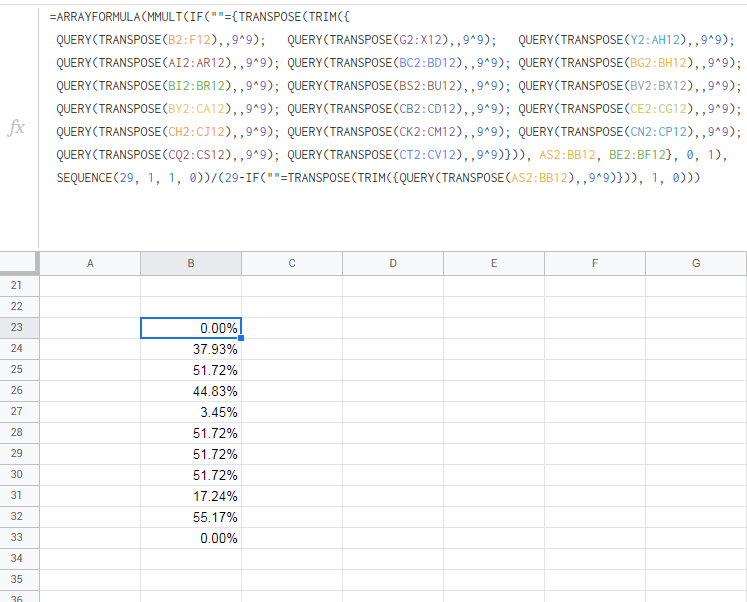747x602 pixels.
Task: Click cell showing 37.93%
Action: point(191,349)
